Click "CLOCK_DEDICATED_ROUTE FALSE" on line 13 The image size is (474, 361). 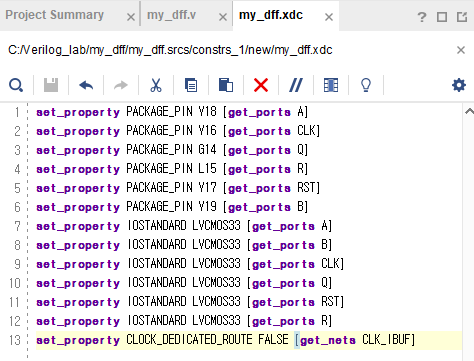pyautogui.click(x=207, y=340)
